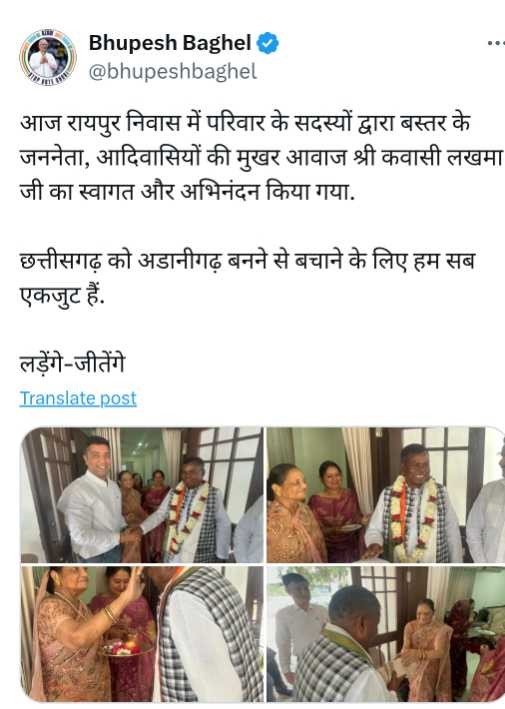Click the लड़ेंगे-जीतेंगे slogan text

(72, 364)
